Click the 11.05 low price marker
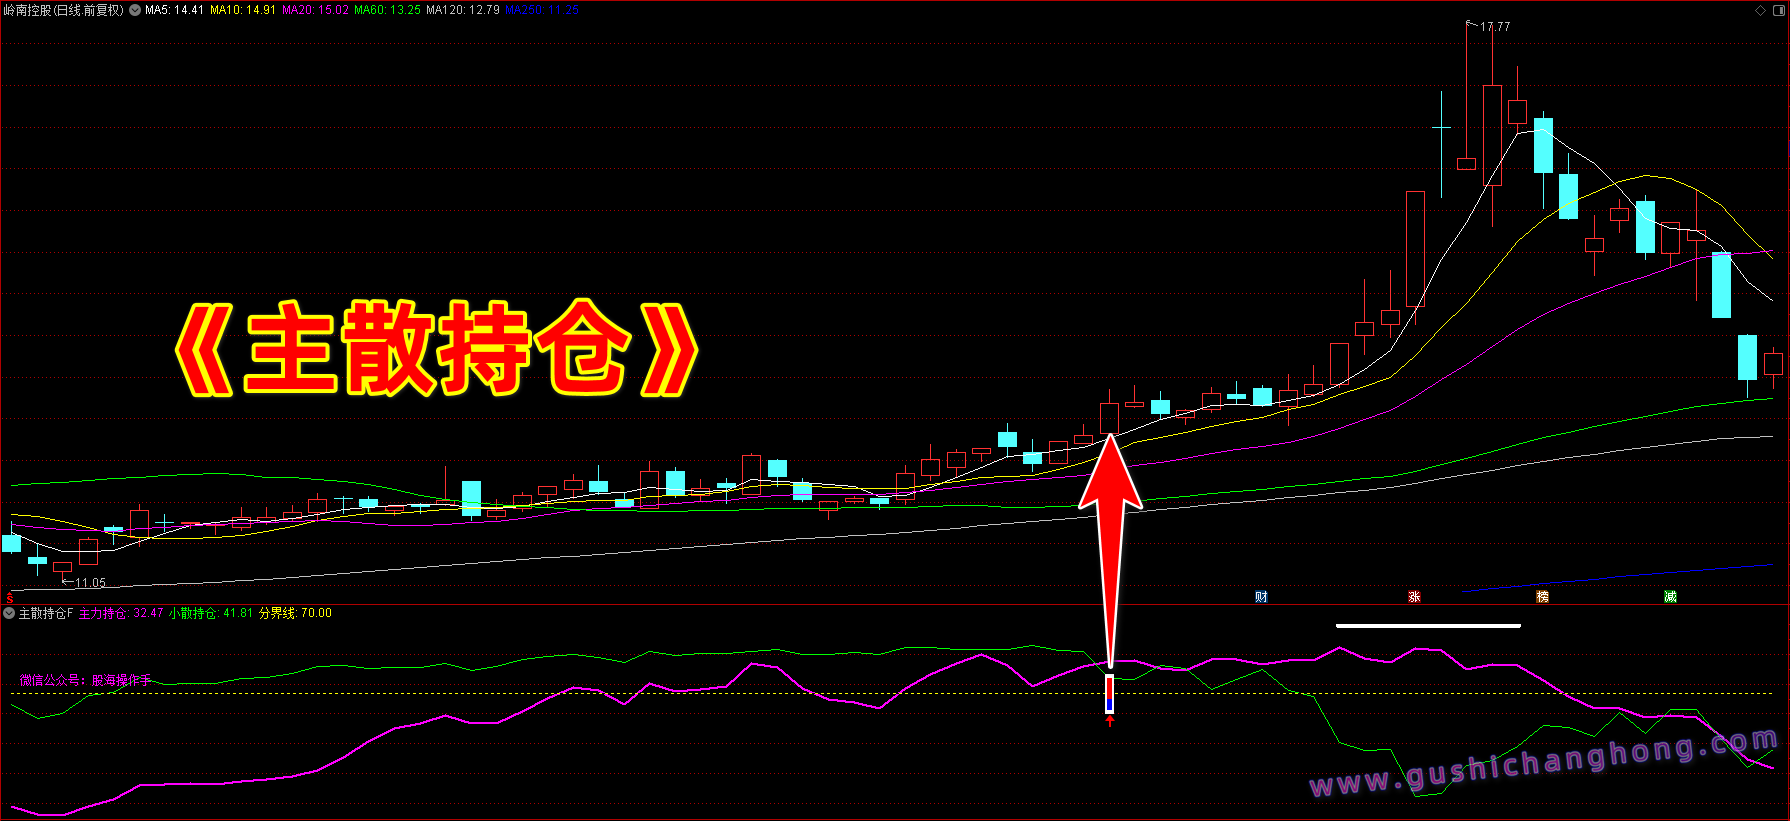This screenshot has height=821, width=1790. click(90, 583)
